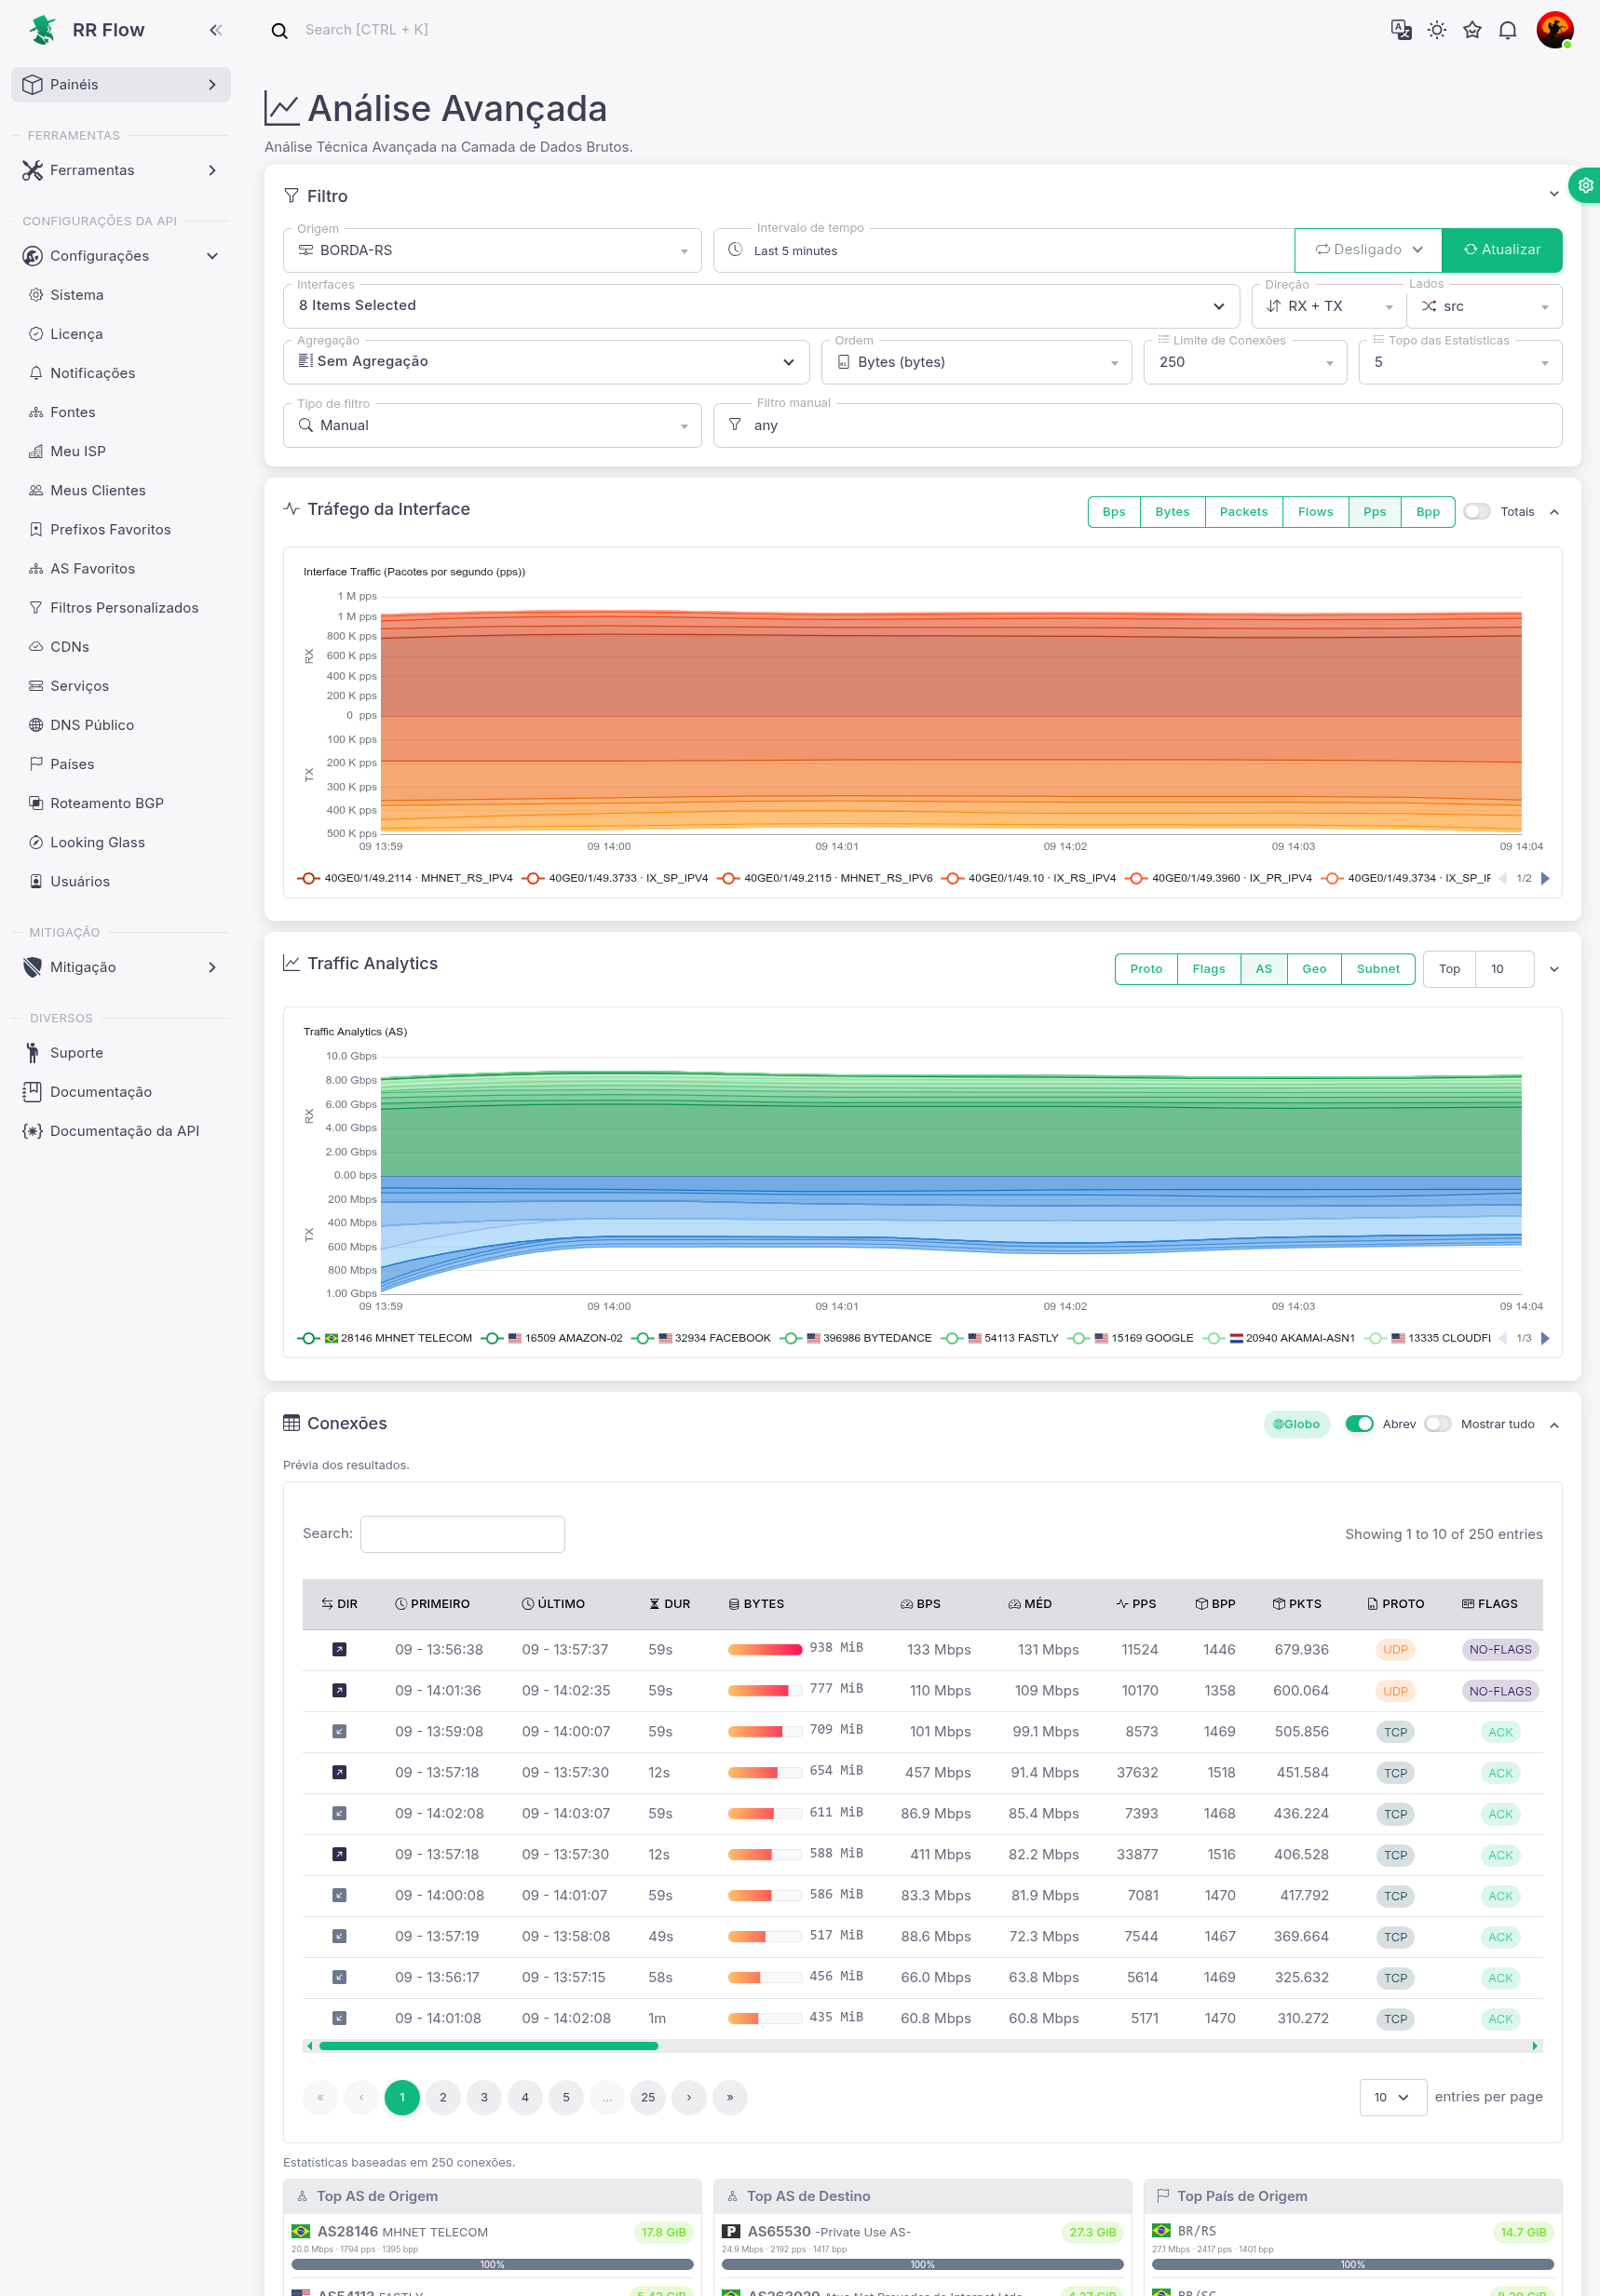Viewport: 1600px width, 2296px height.
Task: Open the Origem BORDA-RS dropdown
Action: (492, 250)
